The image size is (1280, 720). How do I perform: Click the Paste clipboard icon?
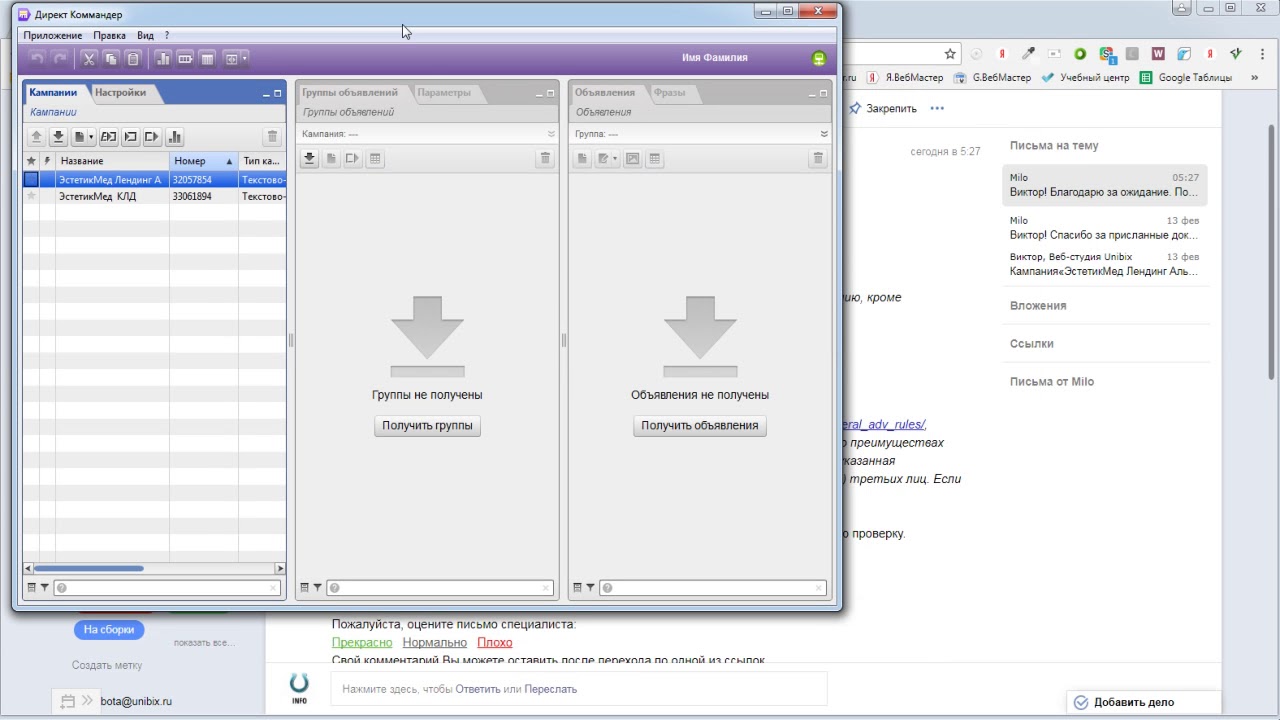133,59
